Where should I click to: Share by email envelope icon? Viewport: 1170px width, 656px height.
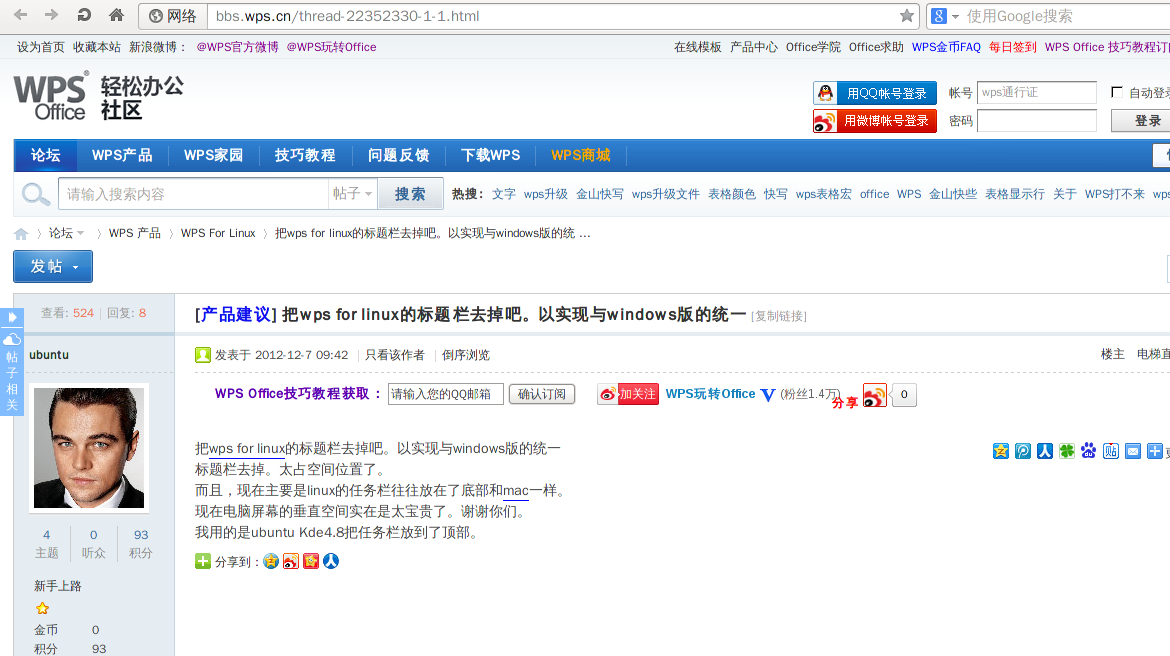point(1133,451)
